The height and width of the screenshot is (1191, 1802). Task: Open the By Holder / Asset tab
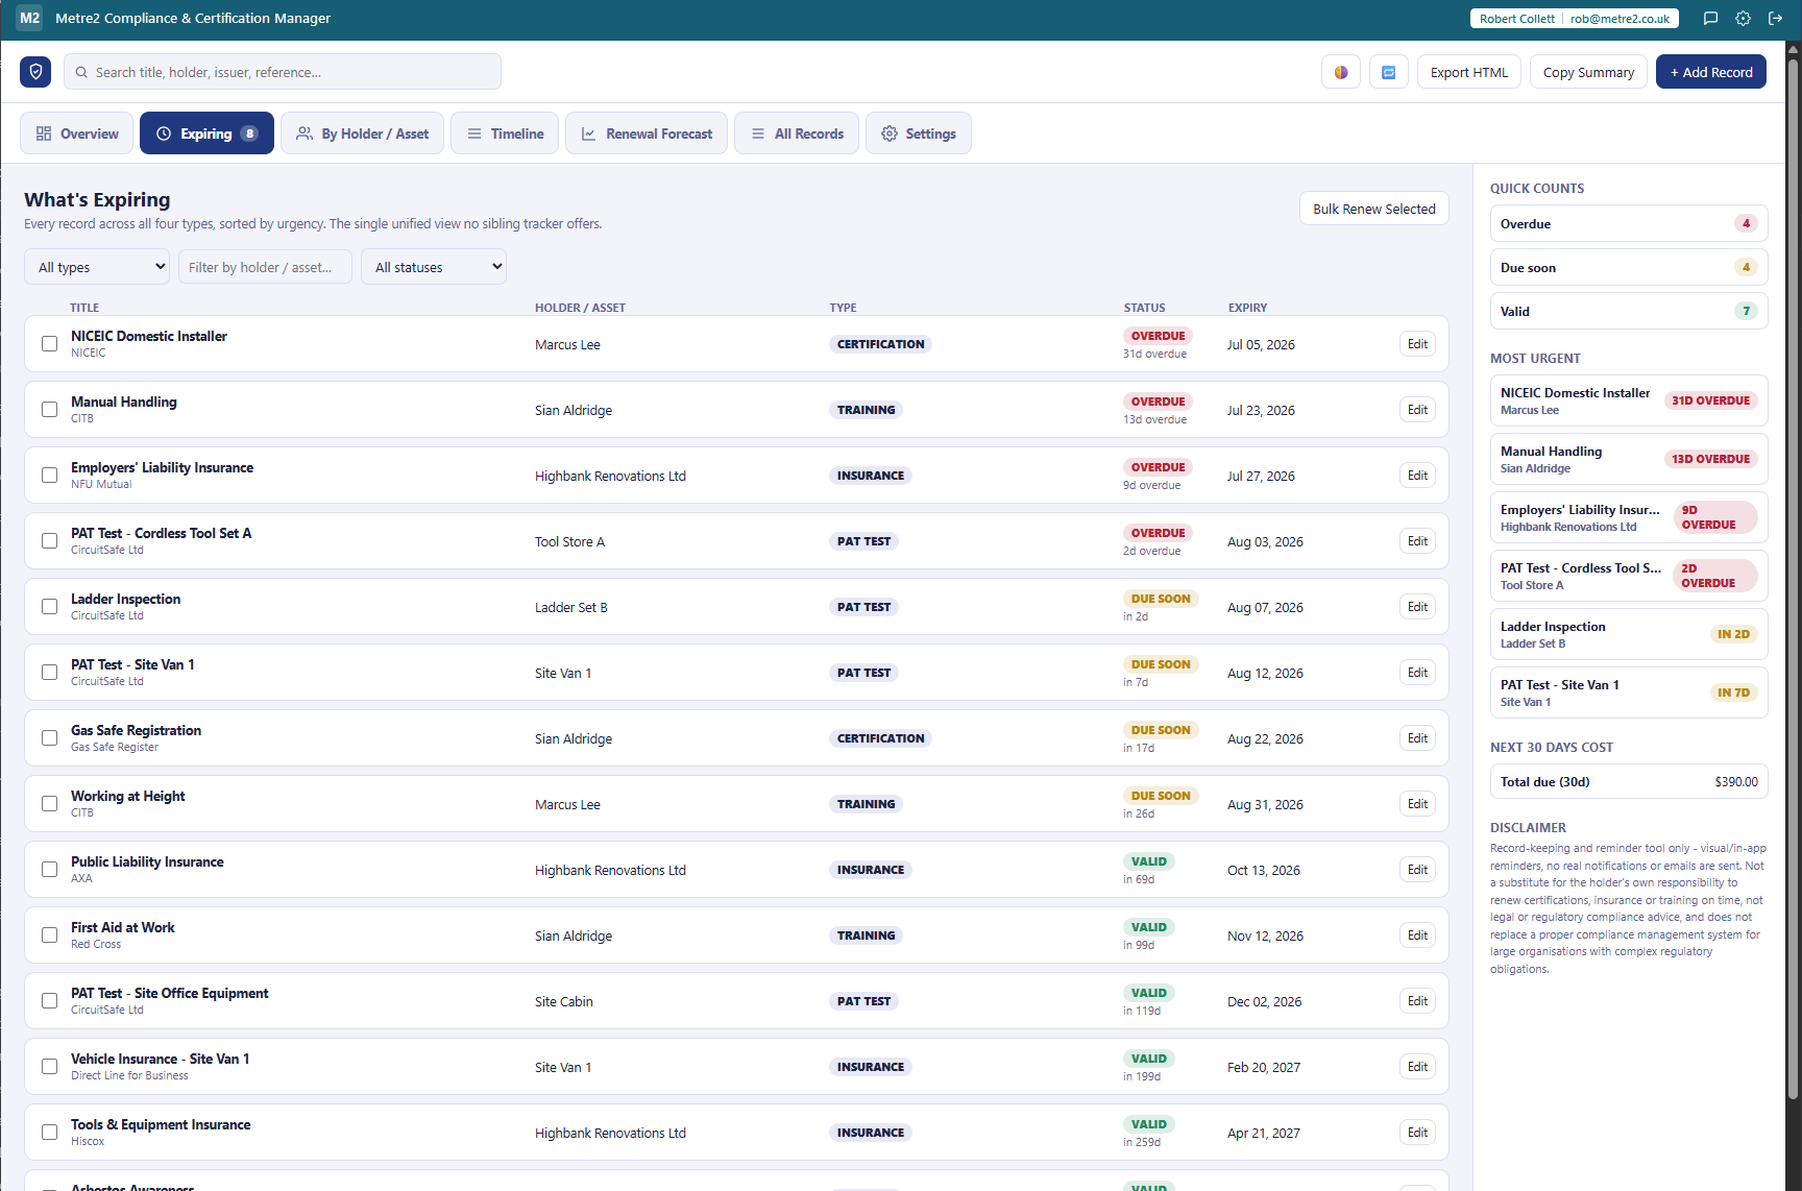[x=363, y=133]
